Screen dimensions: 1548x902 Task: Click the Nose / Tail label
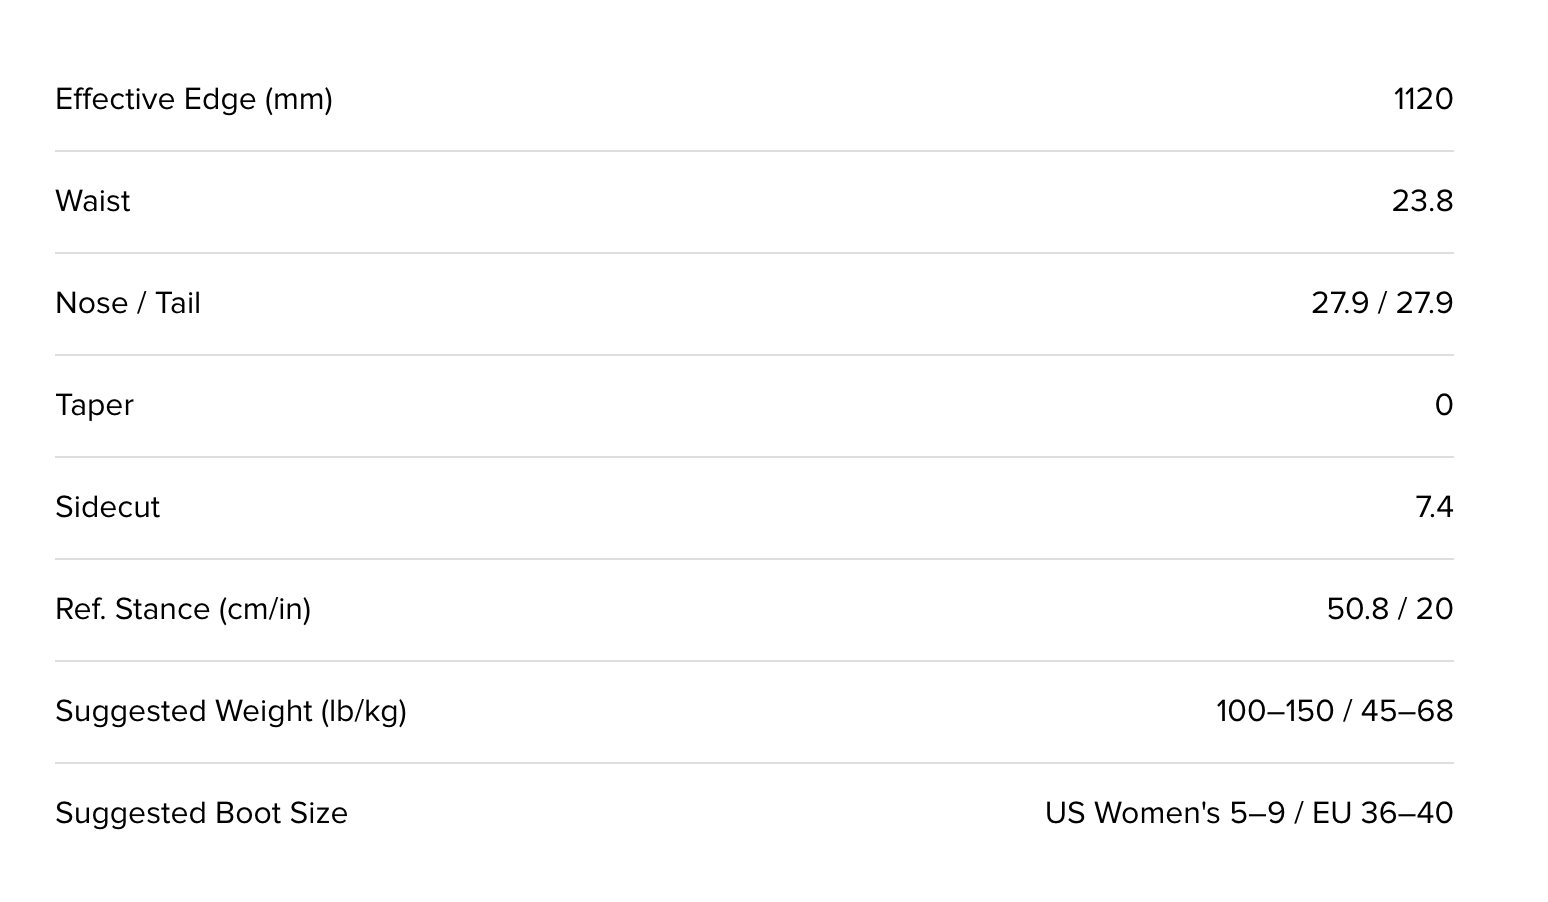click(128, 303)
